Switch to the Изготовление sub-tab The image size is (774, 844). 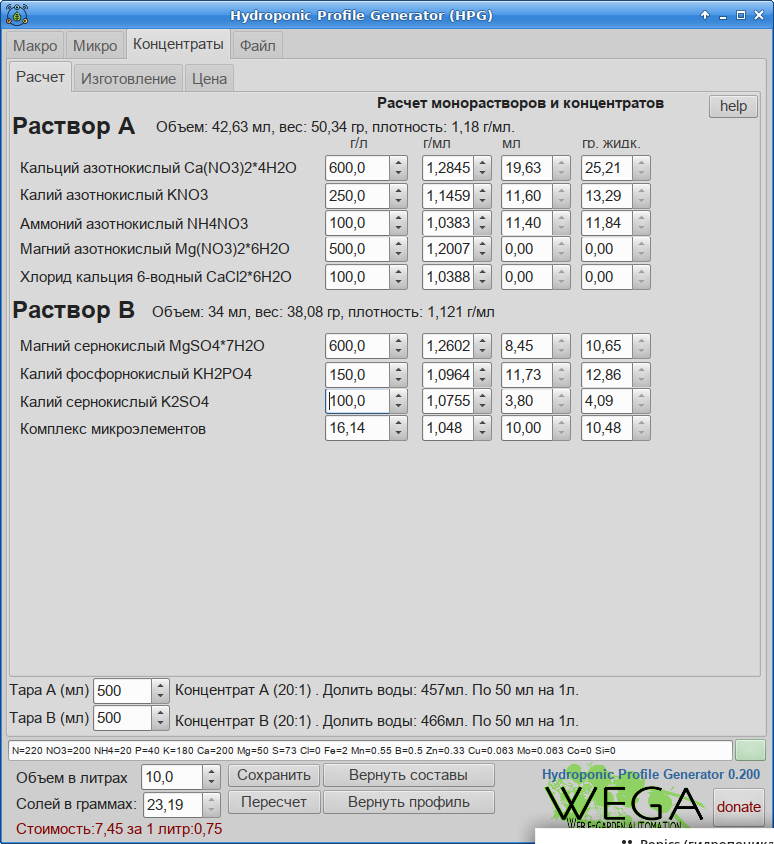pos(128,79)
